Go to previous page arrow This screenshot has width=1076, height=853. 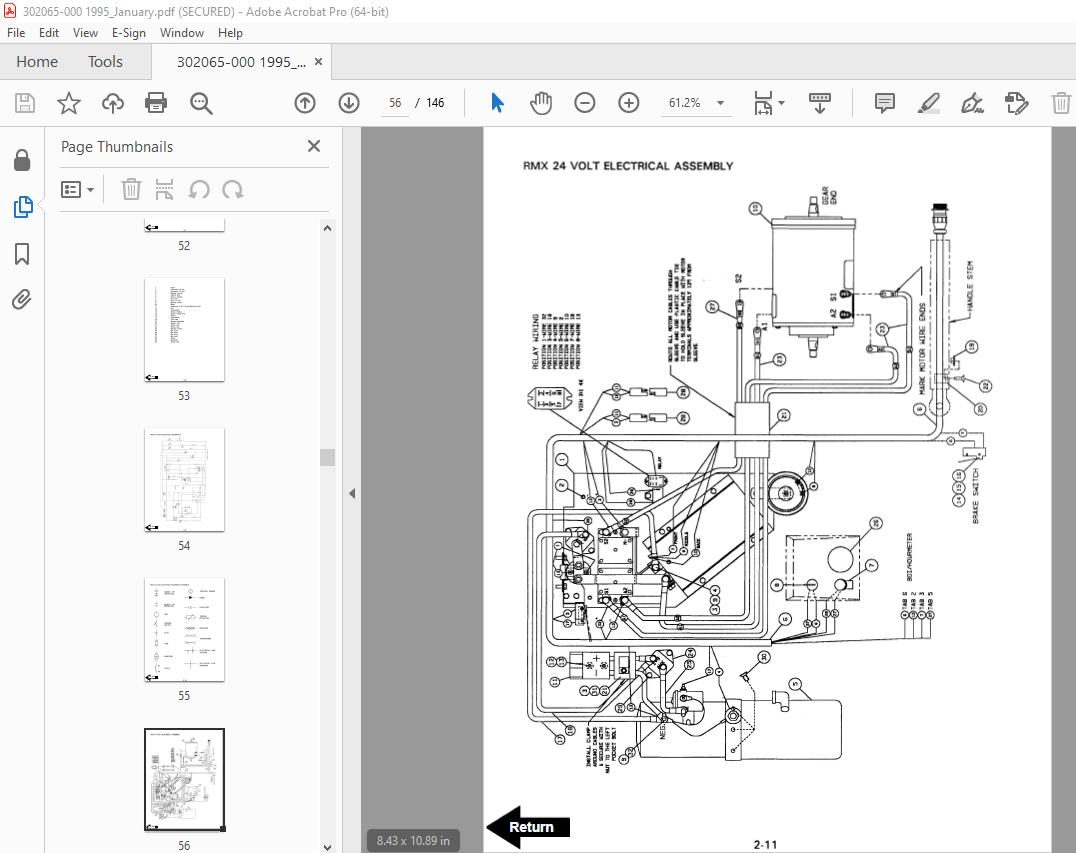pos(305,103)
